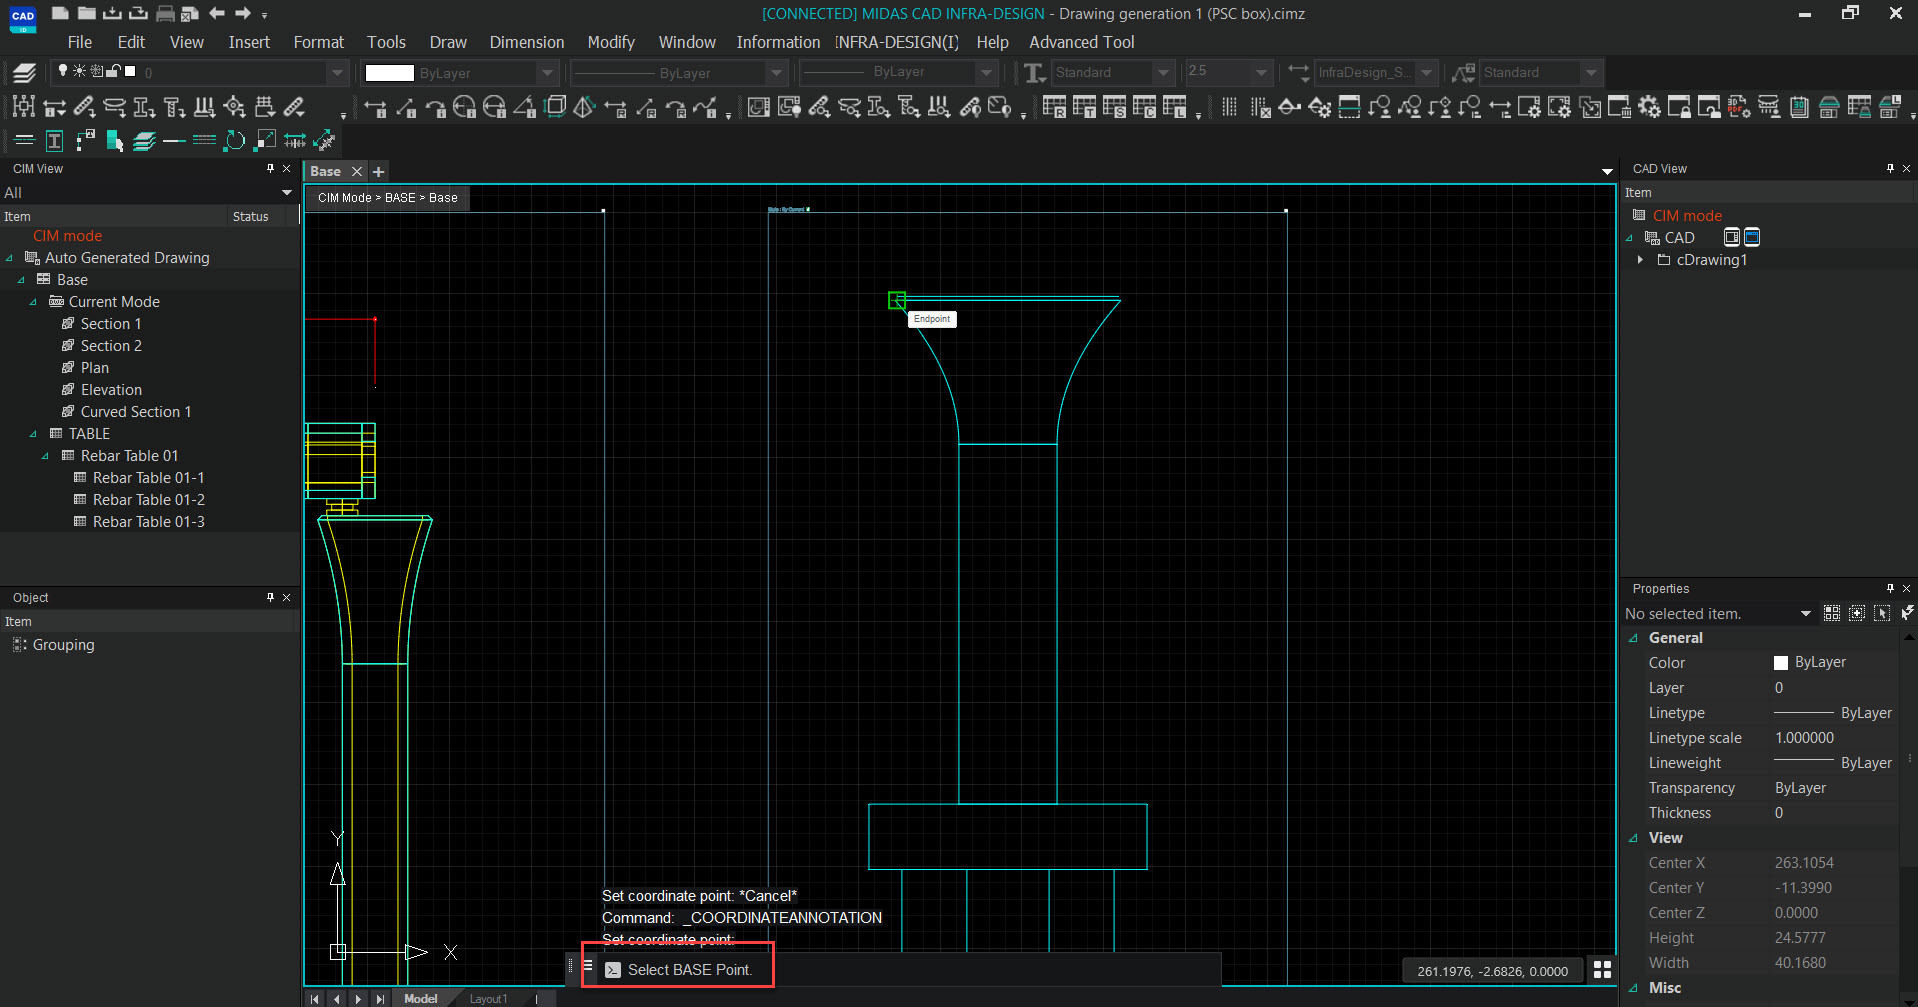Viewport: 1918px width, 1007px height.
Task: Collapse the General properties group
Action: click(1634, 638)
